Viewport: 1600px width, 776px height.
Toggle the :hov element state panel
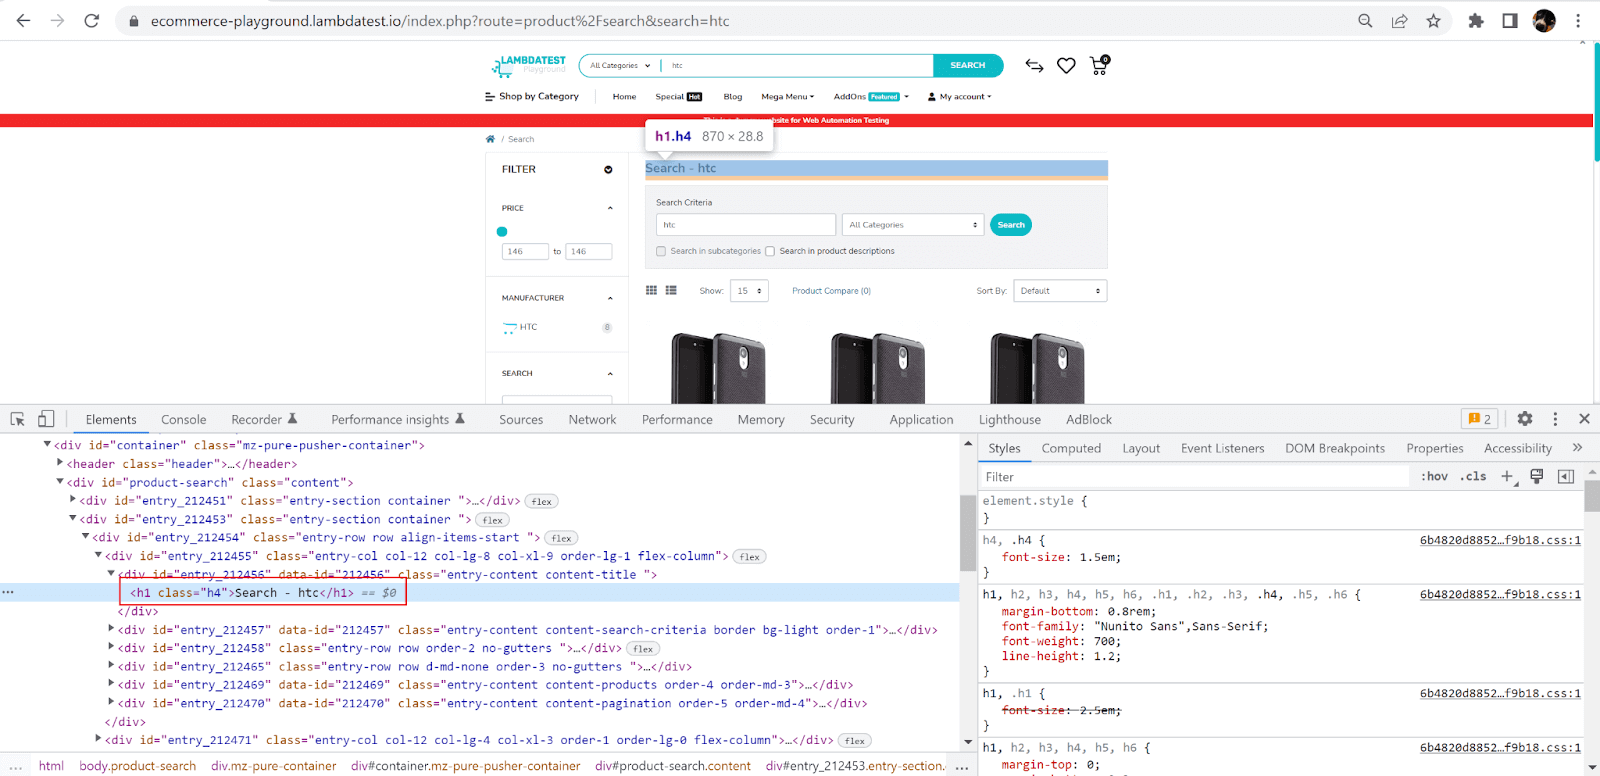[1434, 476]
